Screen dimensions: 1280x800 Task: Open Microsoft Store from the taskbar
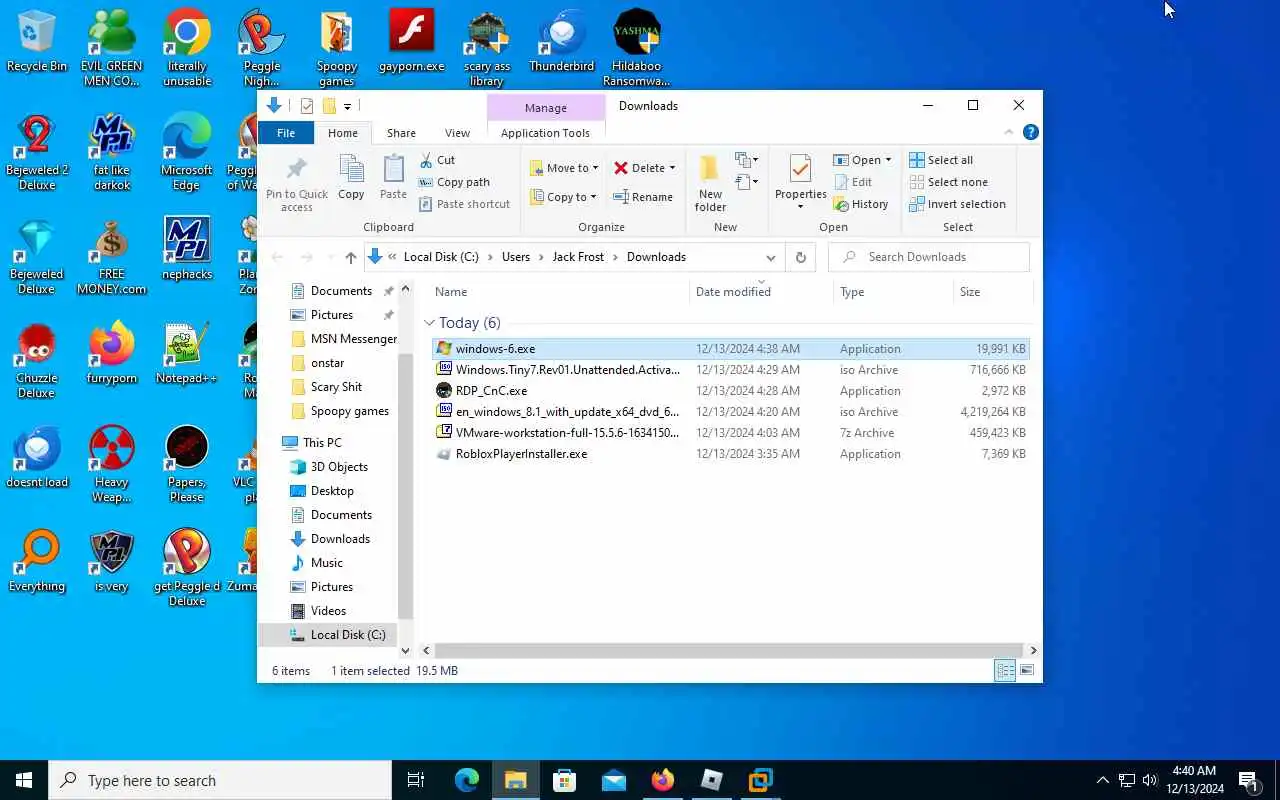[565, 780]
